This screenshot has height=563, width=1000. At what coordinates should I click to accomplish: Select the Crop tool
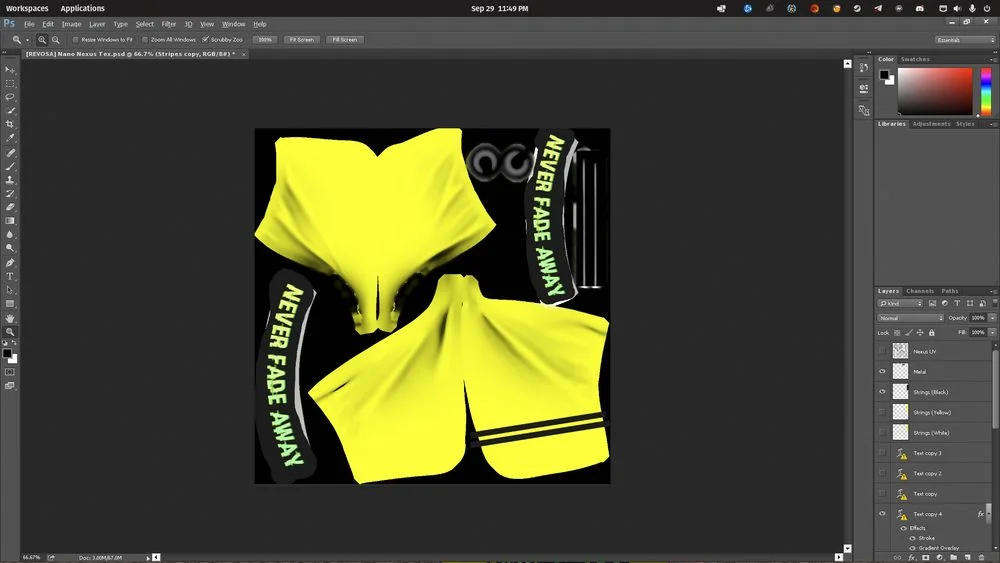point(10,124)
